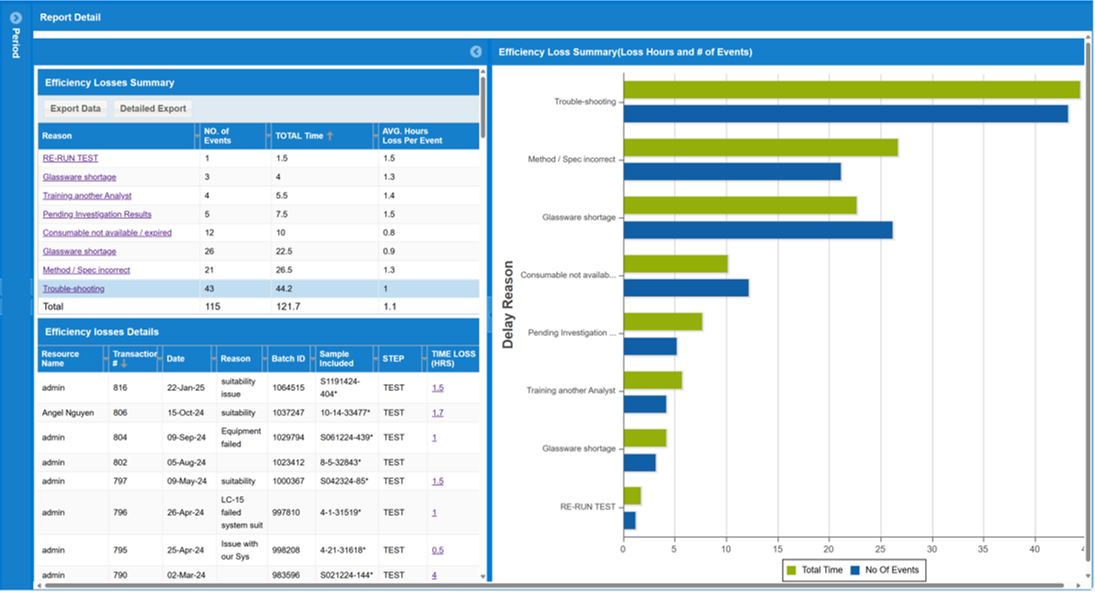Open the RE-RUN TEST reason link
Image resolution: width=1095 pixels, height=592 pixels.
pyautogui.click(x=70, y=158)
